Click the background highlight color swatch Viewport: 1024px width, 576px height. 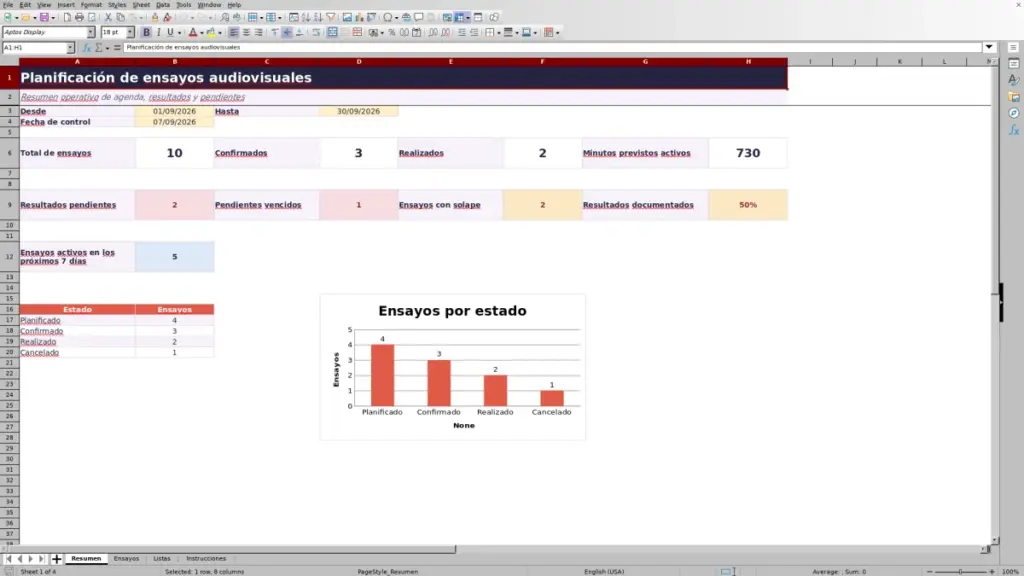[211, 33]
